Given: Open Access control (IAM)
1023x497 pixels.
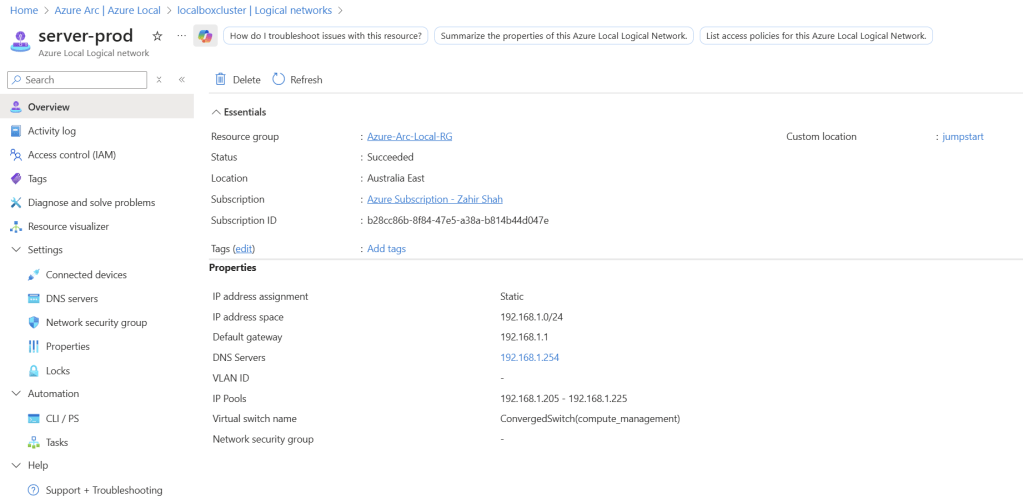Looking at the screenshot, I should pyautogui.click(x=72, y=155).
